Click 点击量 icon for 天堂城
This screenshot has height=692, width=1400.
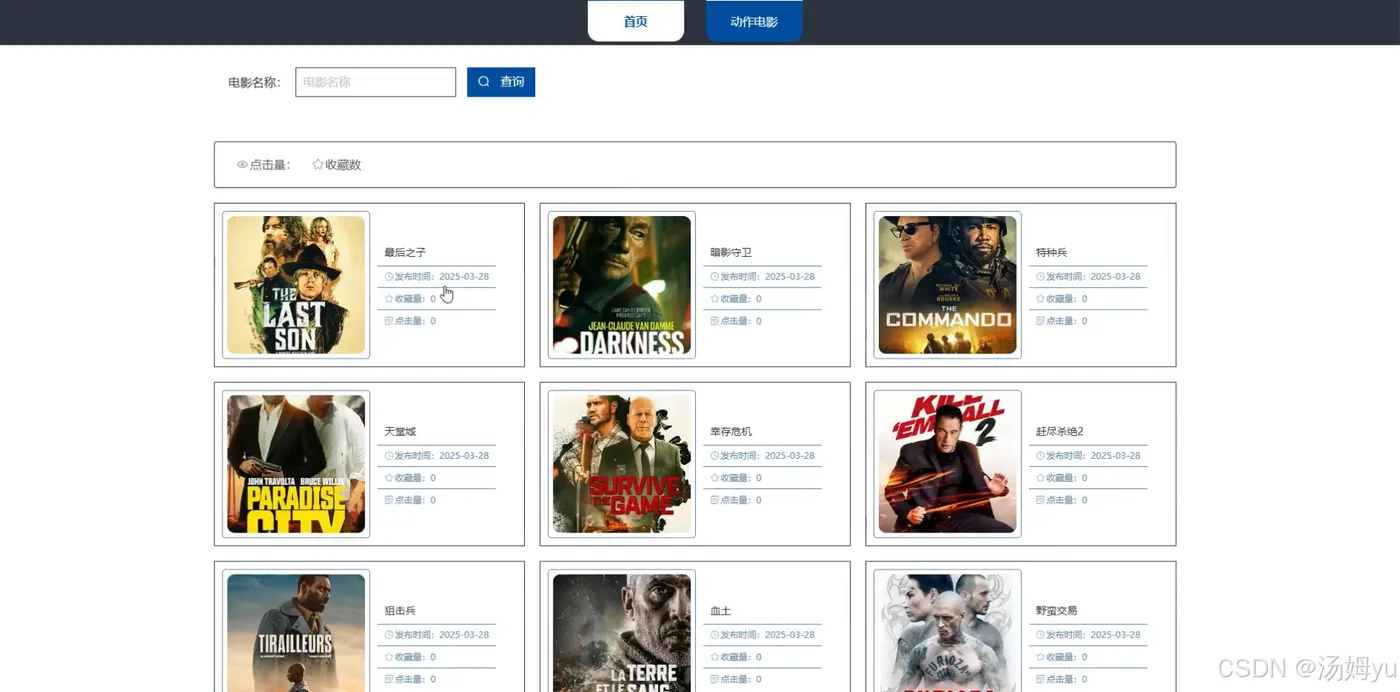tap(389, 500)
